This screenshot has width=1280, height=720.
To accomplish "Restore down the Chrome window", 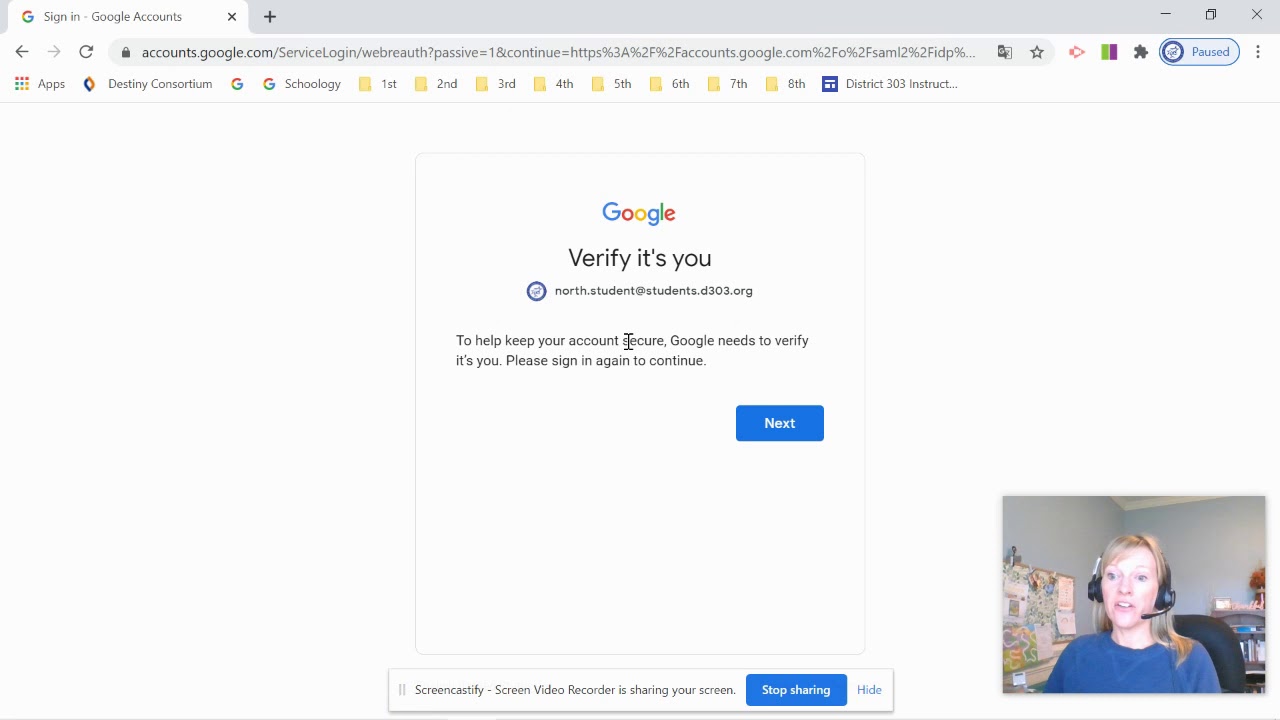I will coord(1211,14).
